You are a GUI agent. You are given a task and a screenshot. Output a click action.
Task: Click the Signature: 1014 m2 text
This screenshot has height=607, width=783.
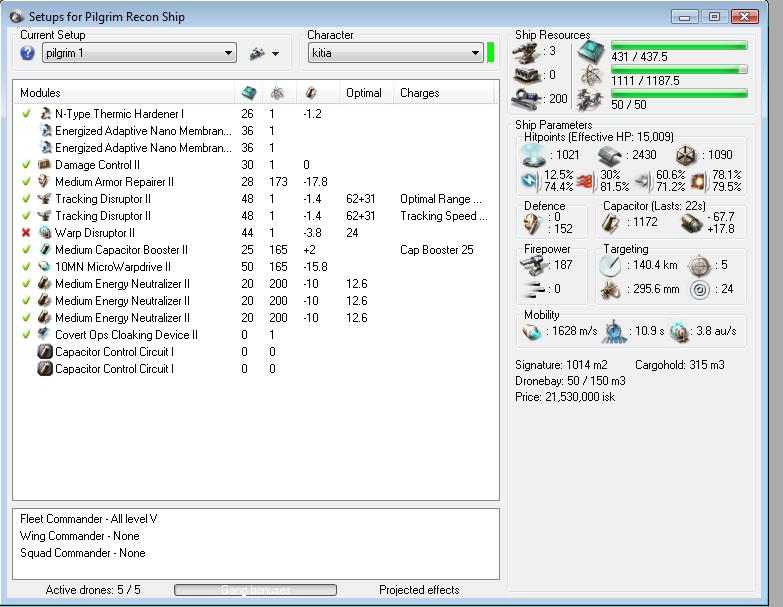pyautogui.click(x=561, y=365)
